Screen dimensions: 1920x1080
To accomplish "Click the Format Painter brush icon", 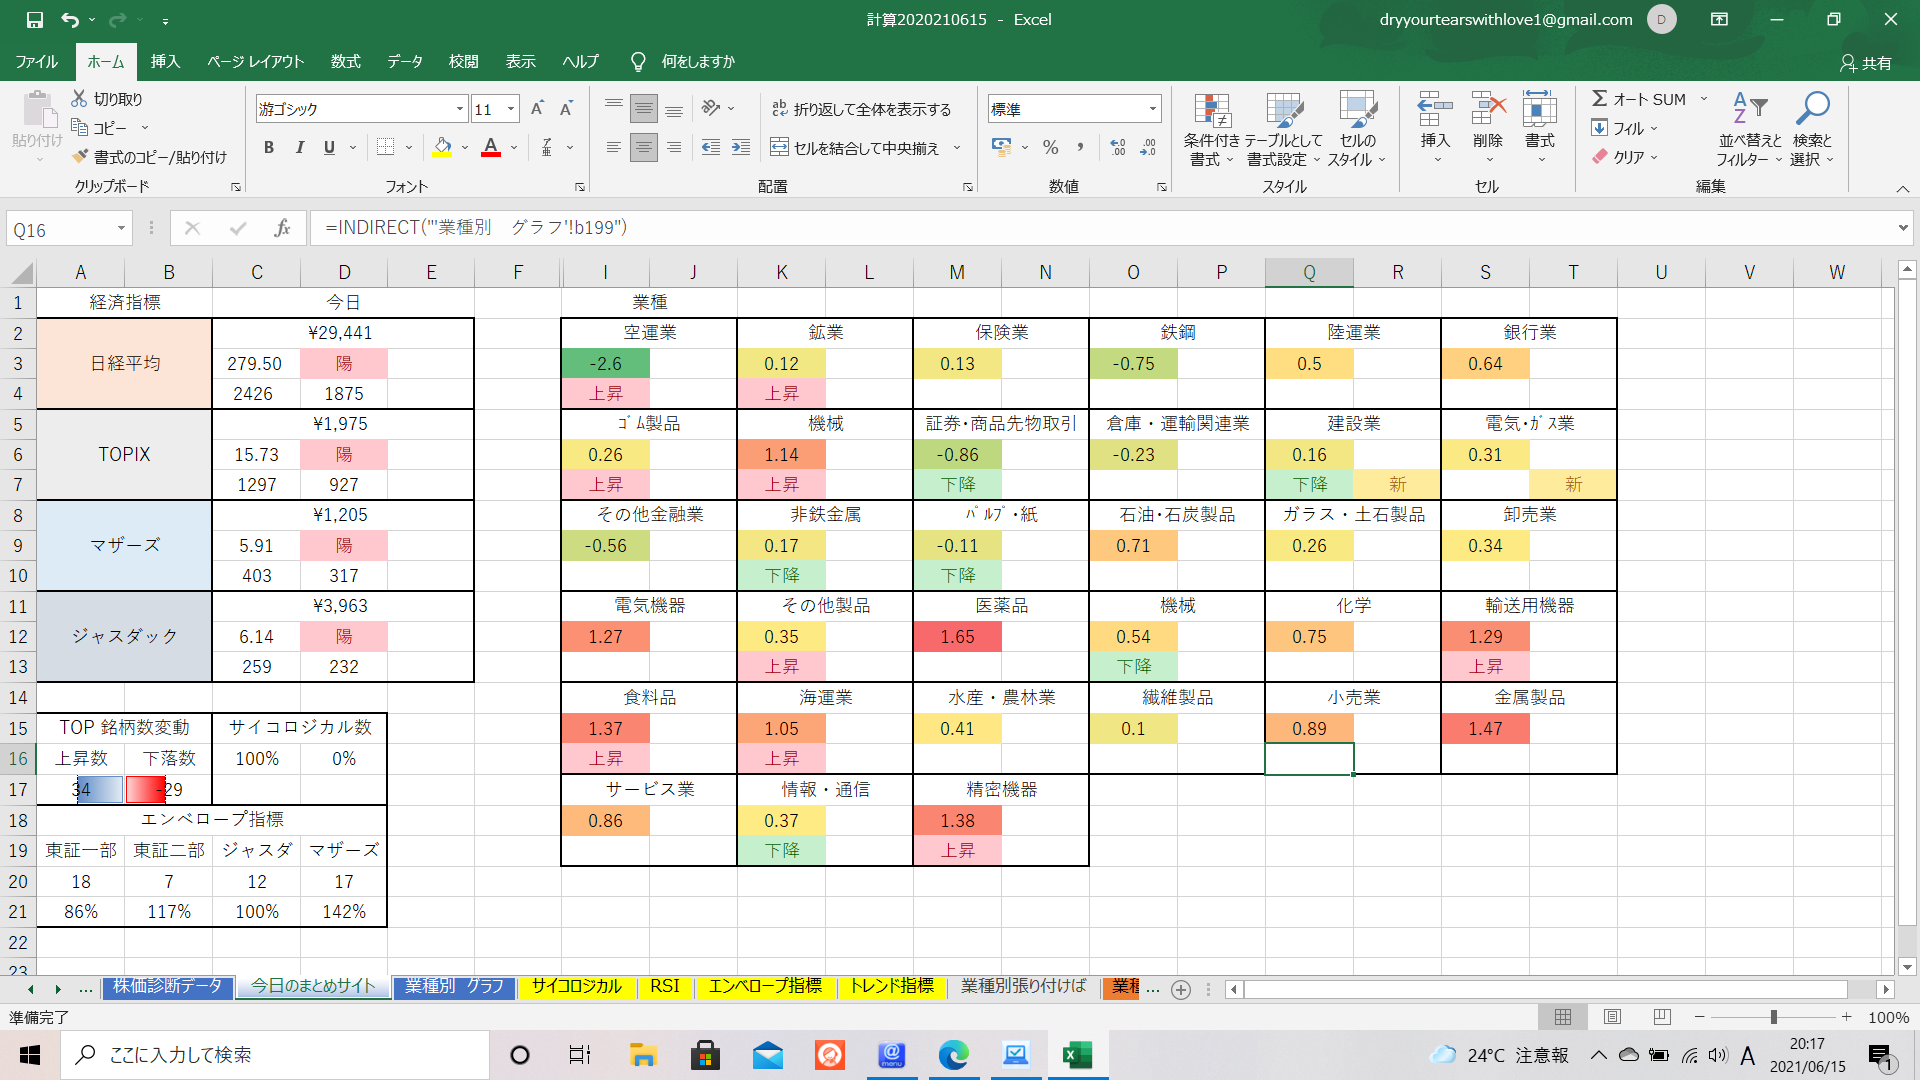I will [x=81, y=157].
